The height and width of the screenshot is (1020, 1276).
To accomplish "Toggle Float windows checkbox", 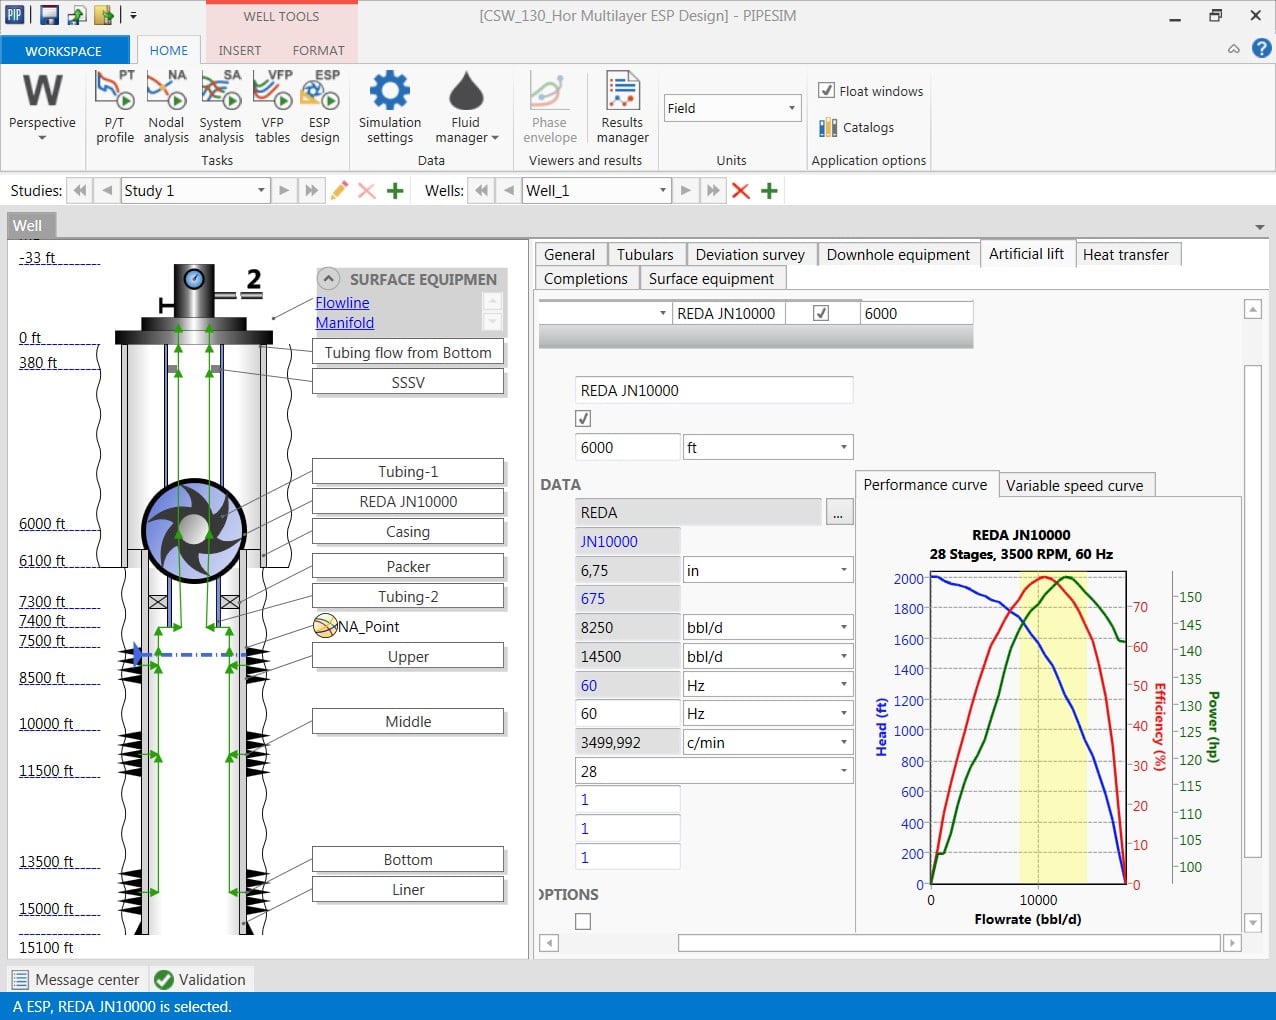I will pyautogui.click(x=827, y=90).
